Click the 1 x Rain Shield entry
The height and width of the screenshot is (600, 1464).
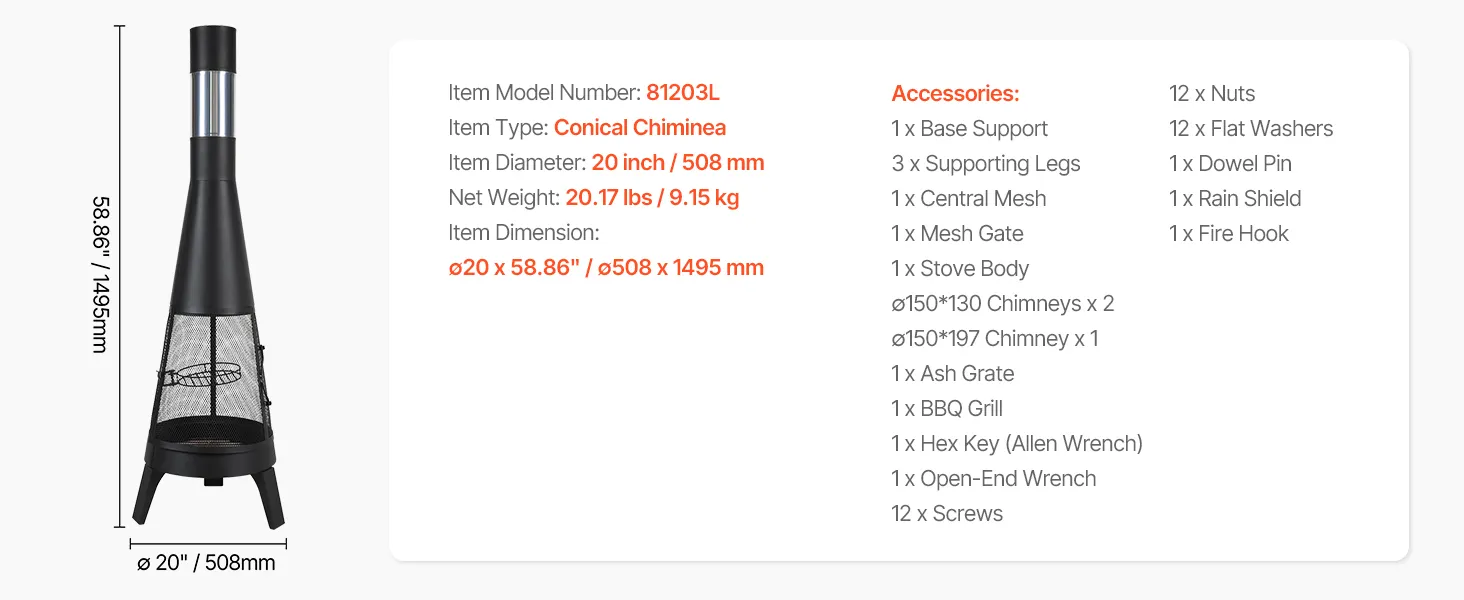1235,199
